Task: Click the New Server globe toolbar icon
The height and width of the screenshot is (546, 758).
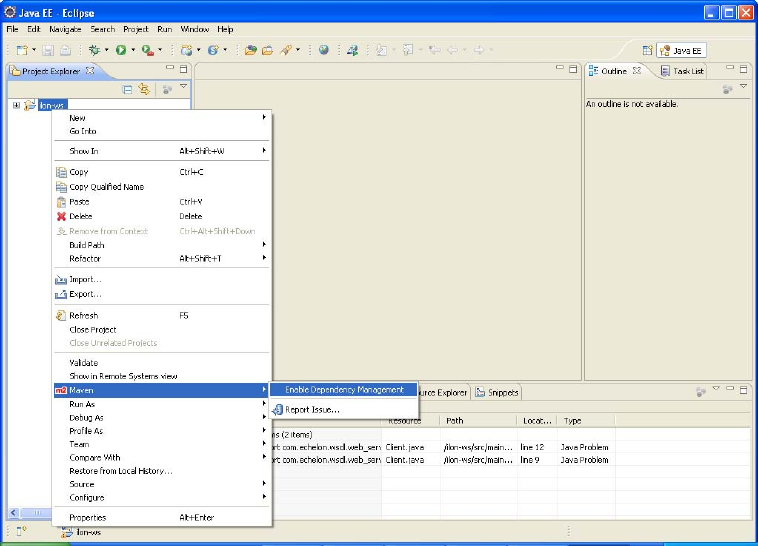Action: (x=186, y=50)
